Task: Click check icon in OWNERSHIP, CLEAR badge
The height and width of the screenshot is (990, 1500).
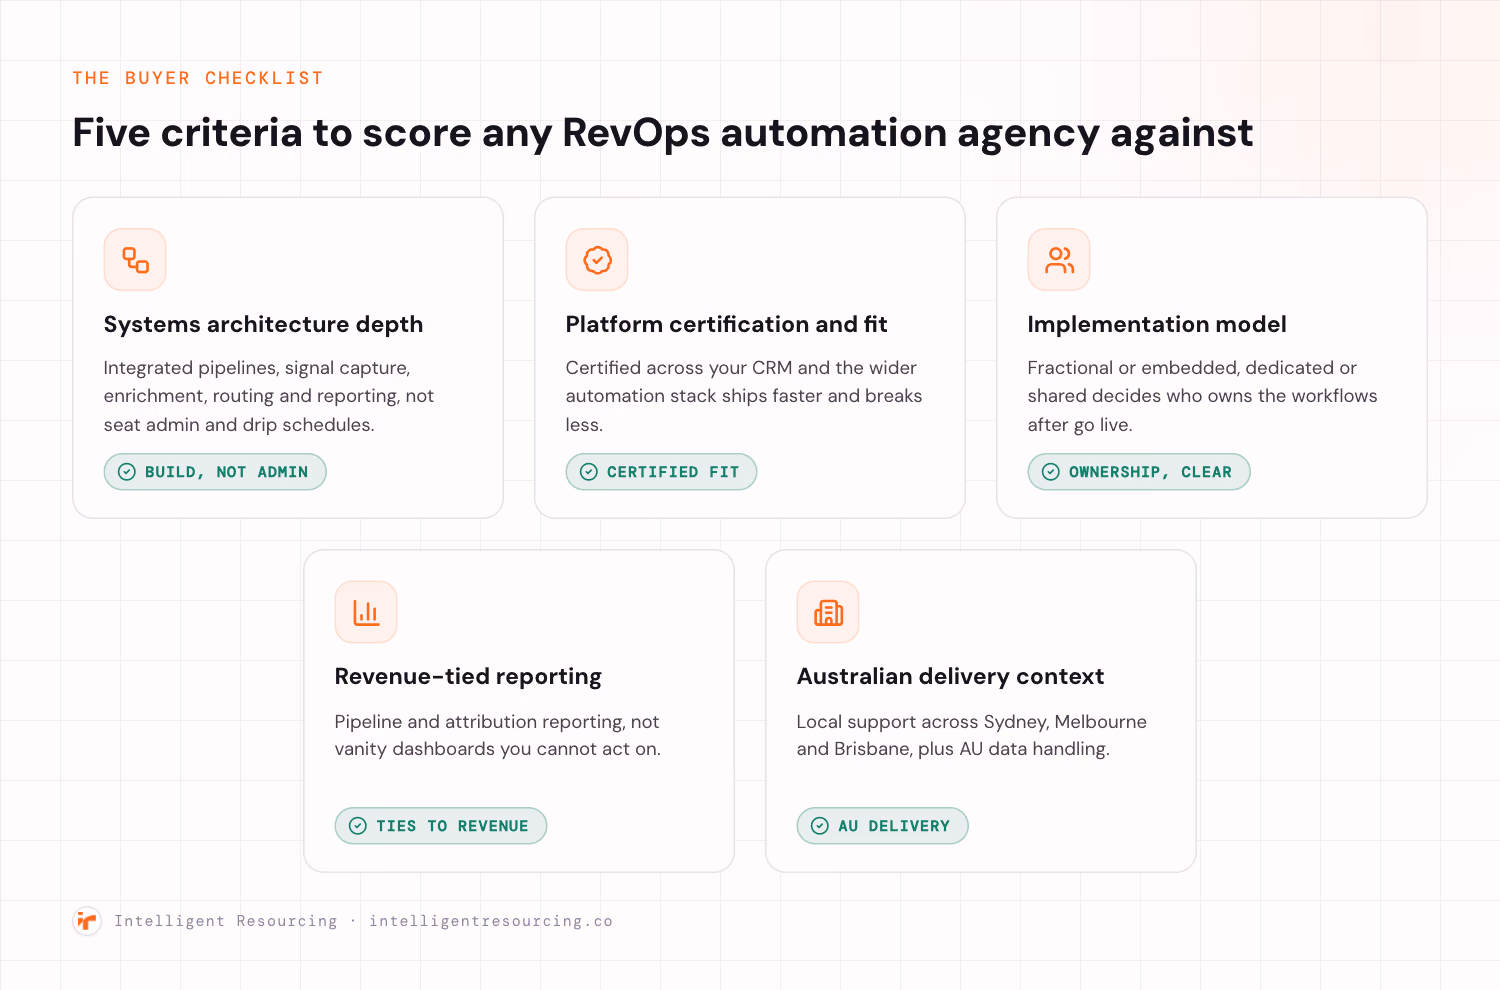Action: coord(1051,472)
